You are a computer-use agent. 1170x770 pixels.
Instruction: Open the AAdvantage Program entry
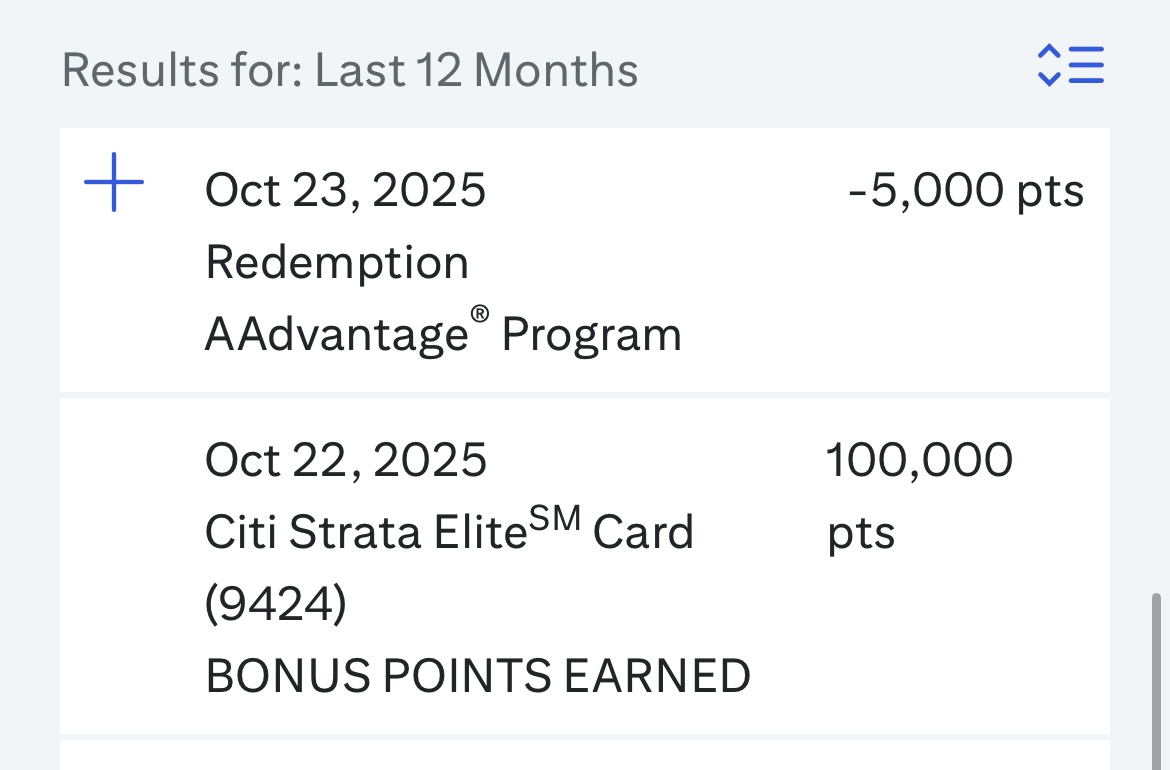click(443, 333)
